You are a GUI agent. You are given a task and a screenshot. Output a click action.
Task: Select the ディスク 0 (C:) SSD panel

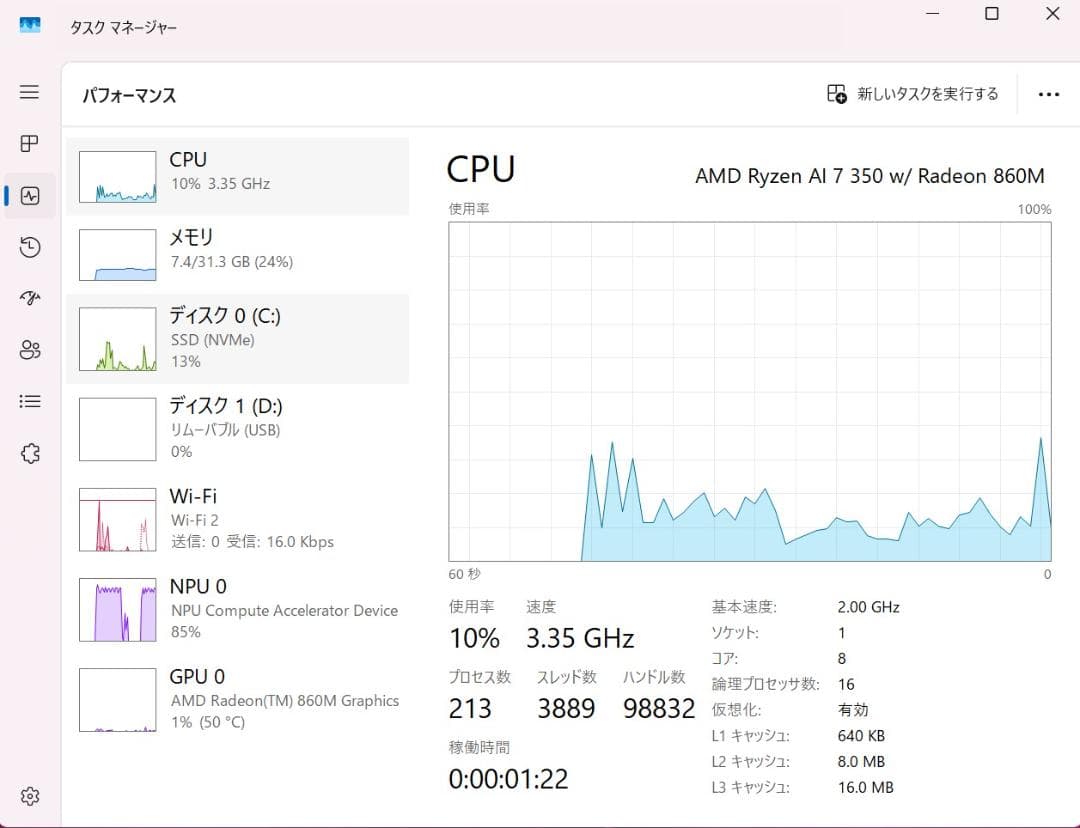pos(237,337)
